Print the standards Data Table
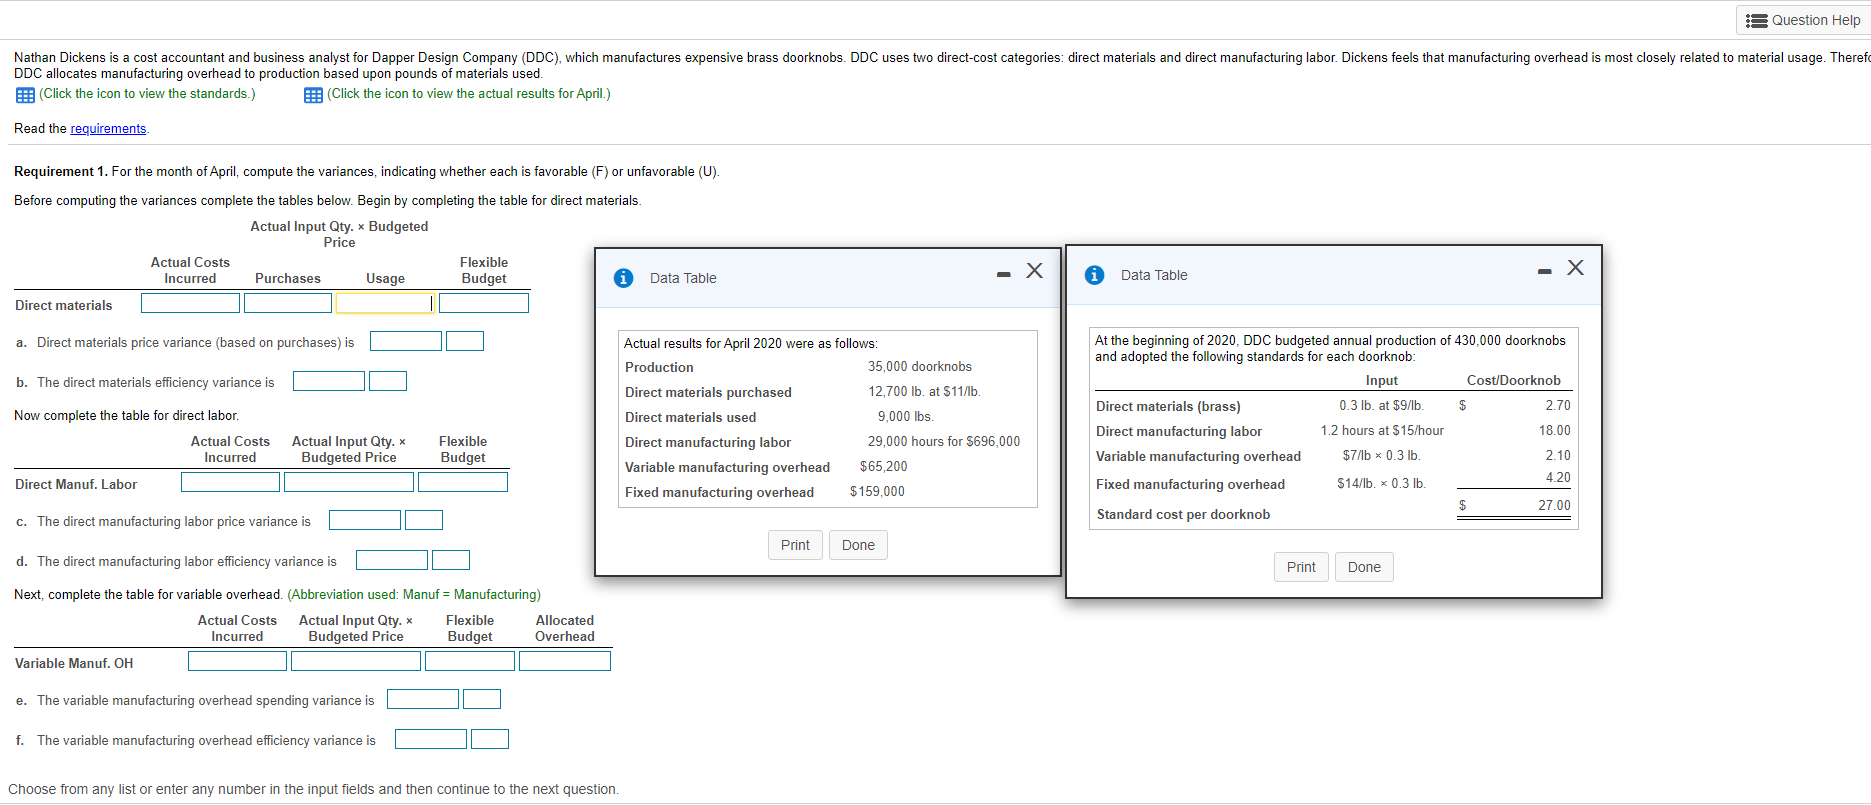This screenshot has width=1871, height=805. 1301,567
